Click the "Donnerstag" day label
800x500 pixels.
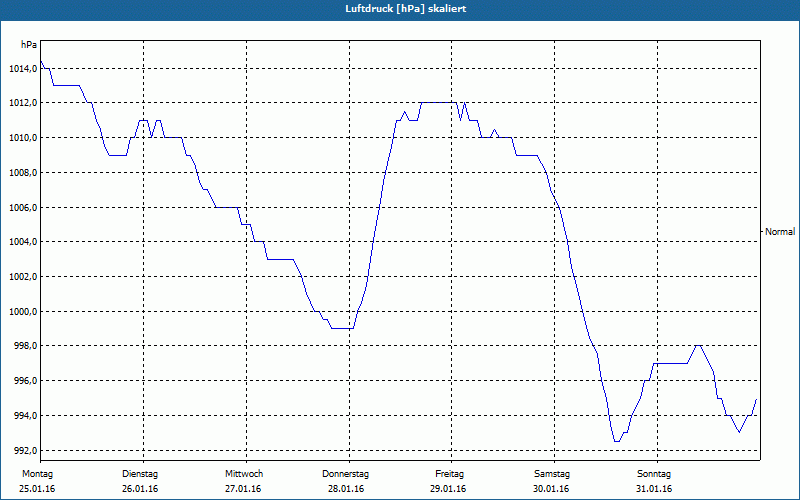click(345, 474)
